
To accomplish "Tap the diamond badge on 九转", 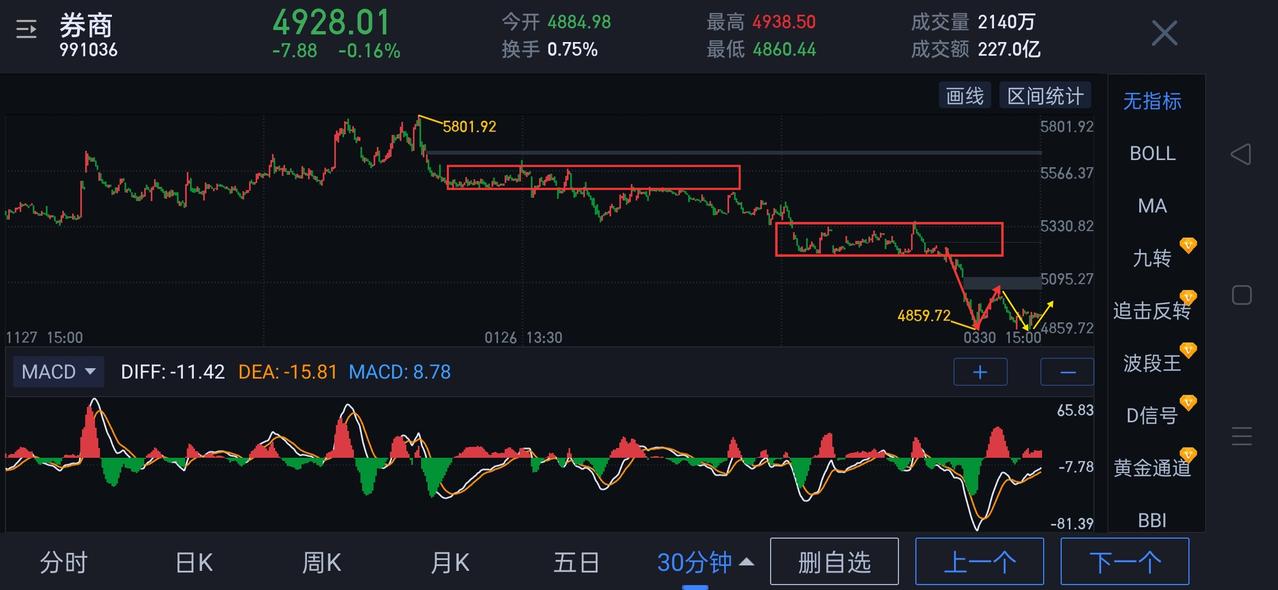I will click(1188, 245).
